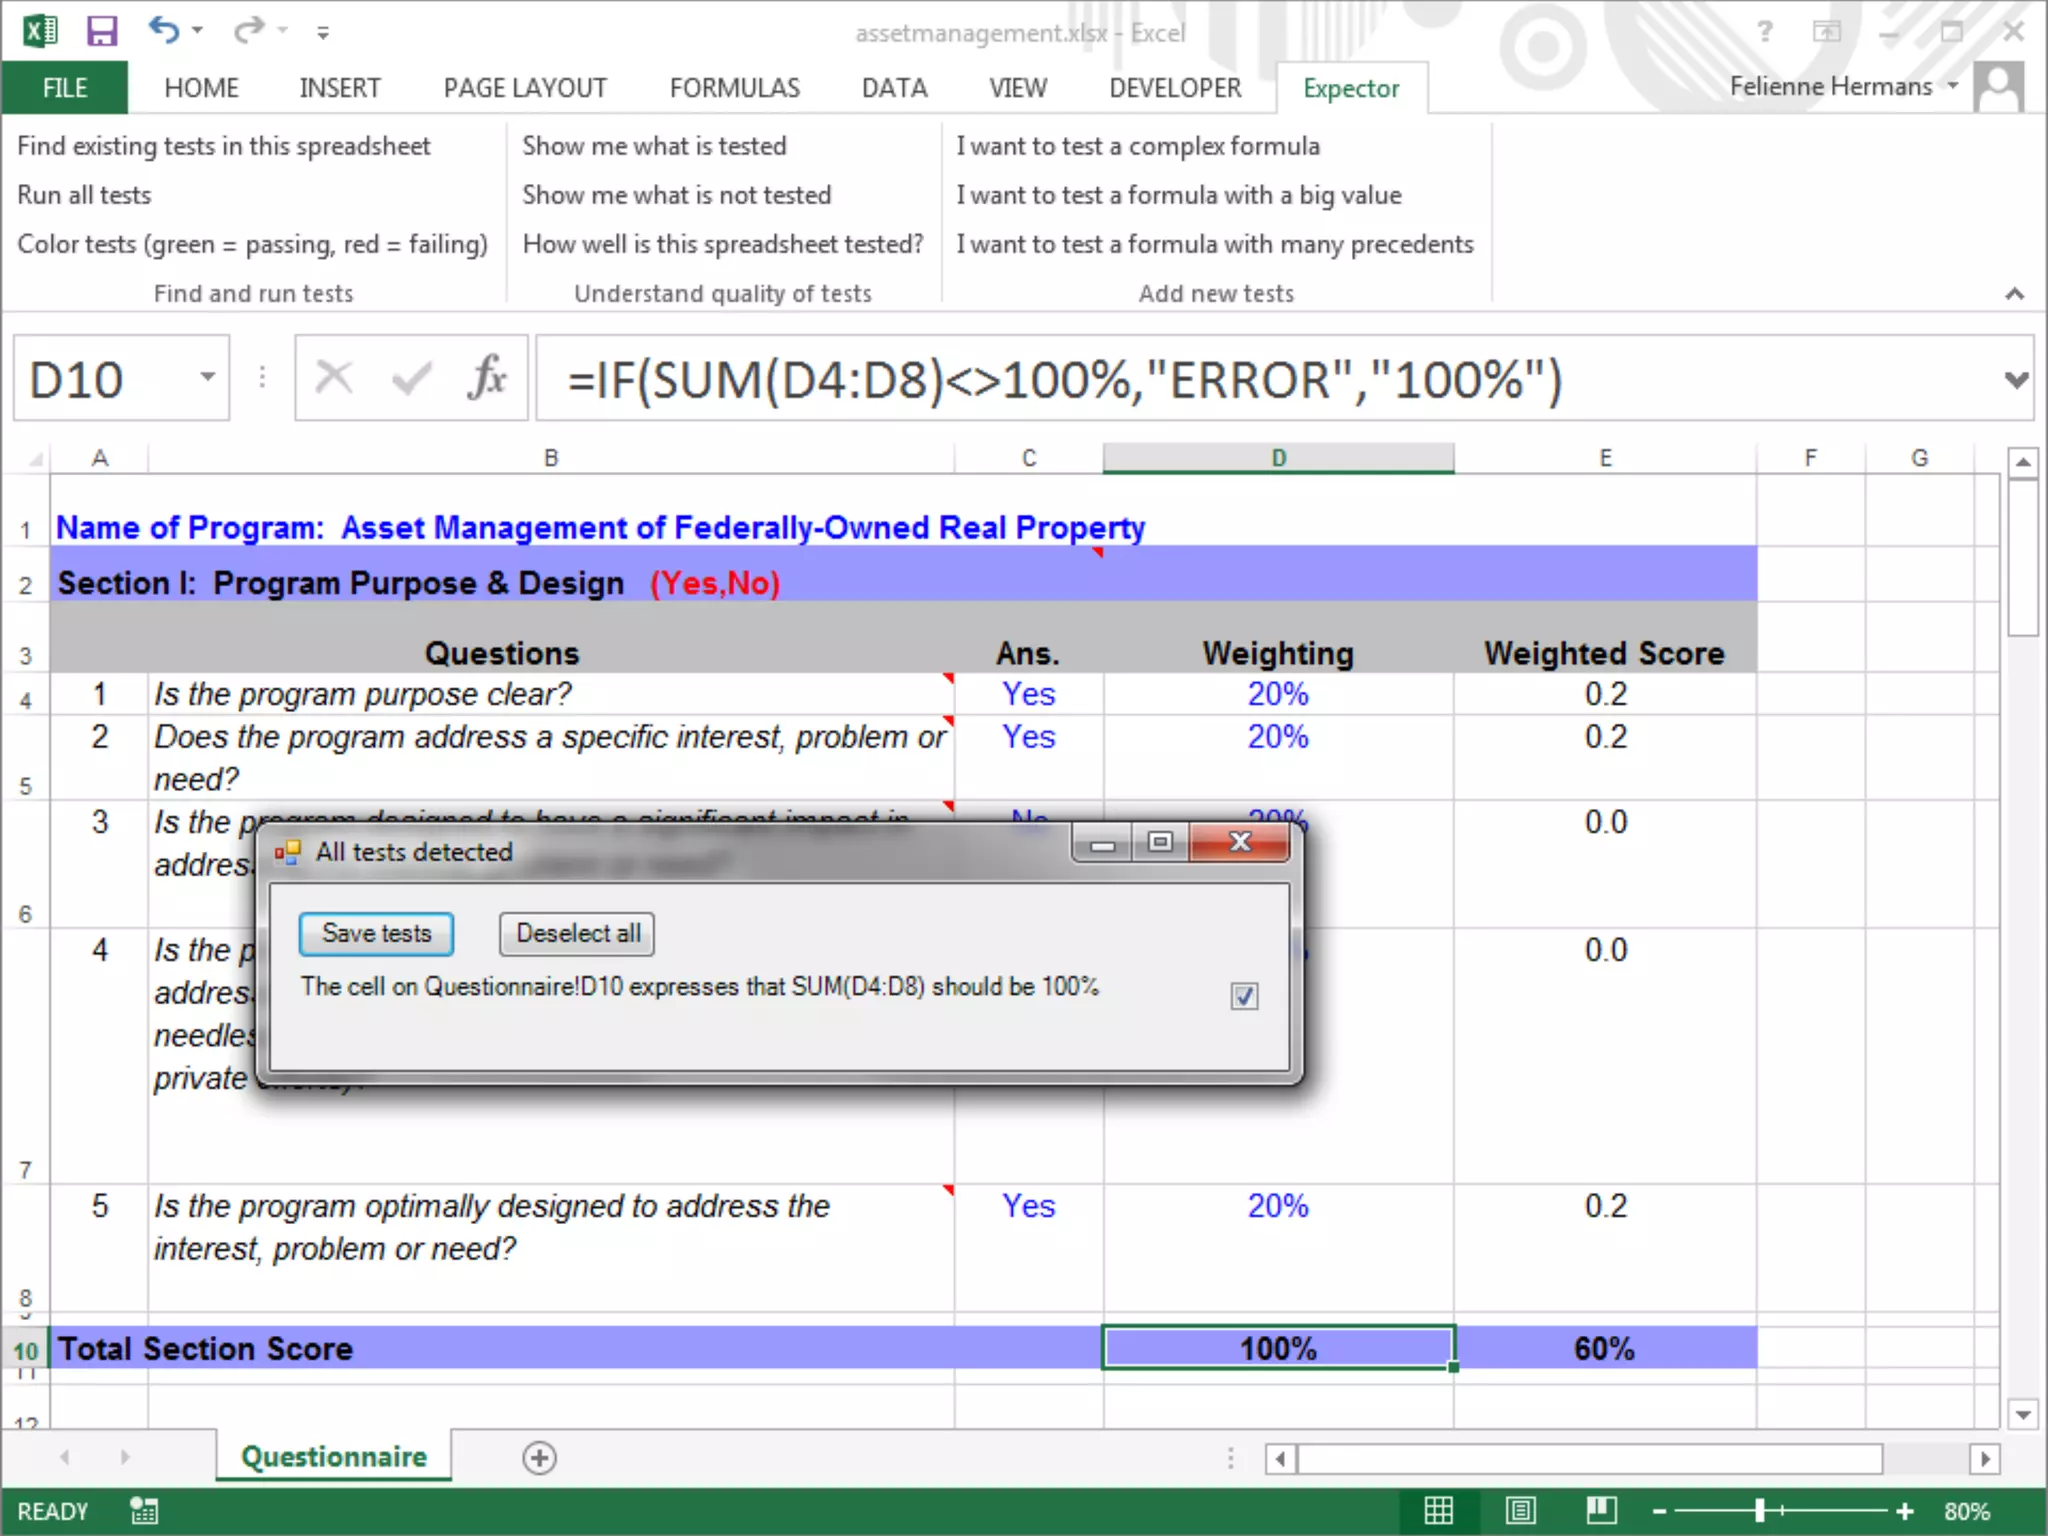Click the Undo arrow icon
The image size is (2048, 1536).
tap(163, 31)
